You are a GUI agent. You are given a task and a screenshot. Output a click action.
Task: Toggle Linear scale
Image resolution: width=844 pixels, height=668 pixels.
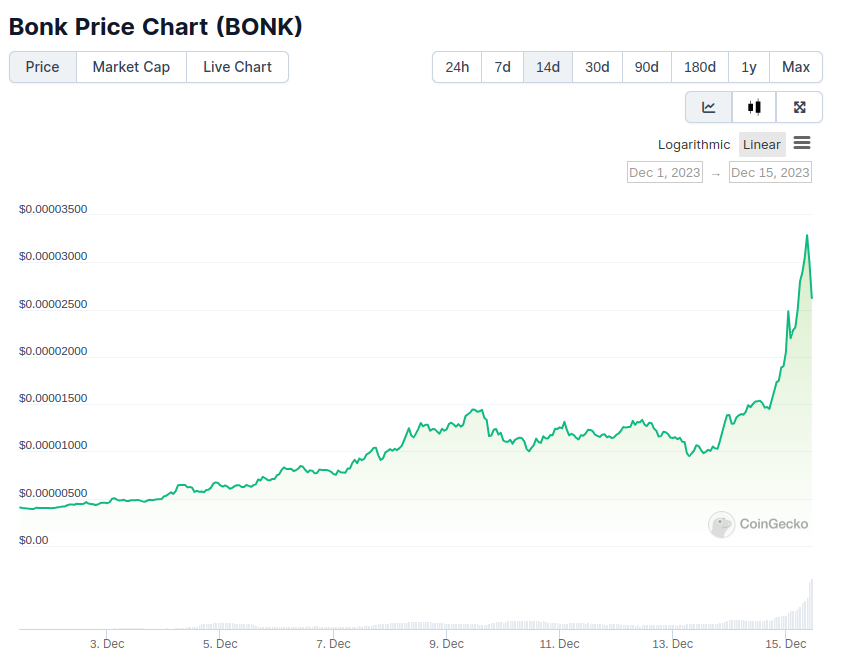[762, 145]
